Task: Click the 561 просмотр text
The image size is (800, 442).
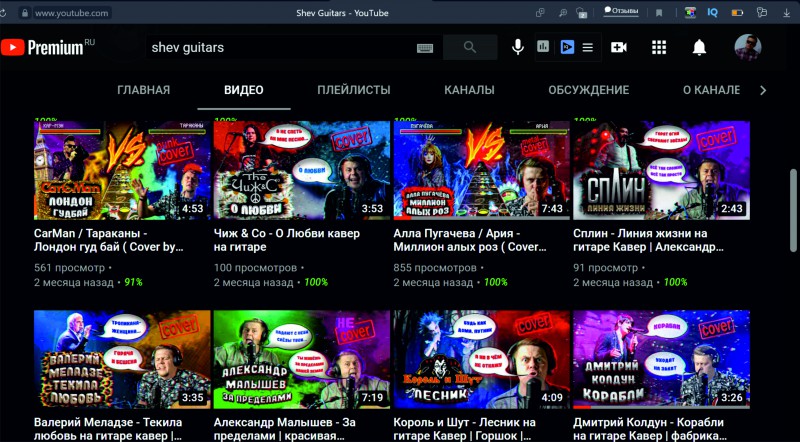Action: tap(69, 267)
